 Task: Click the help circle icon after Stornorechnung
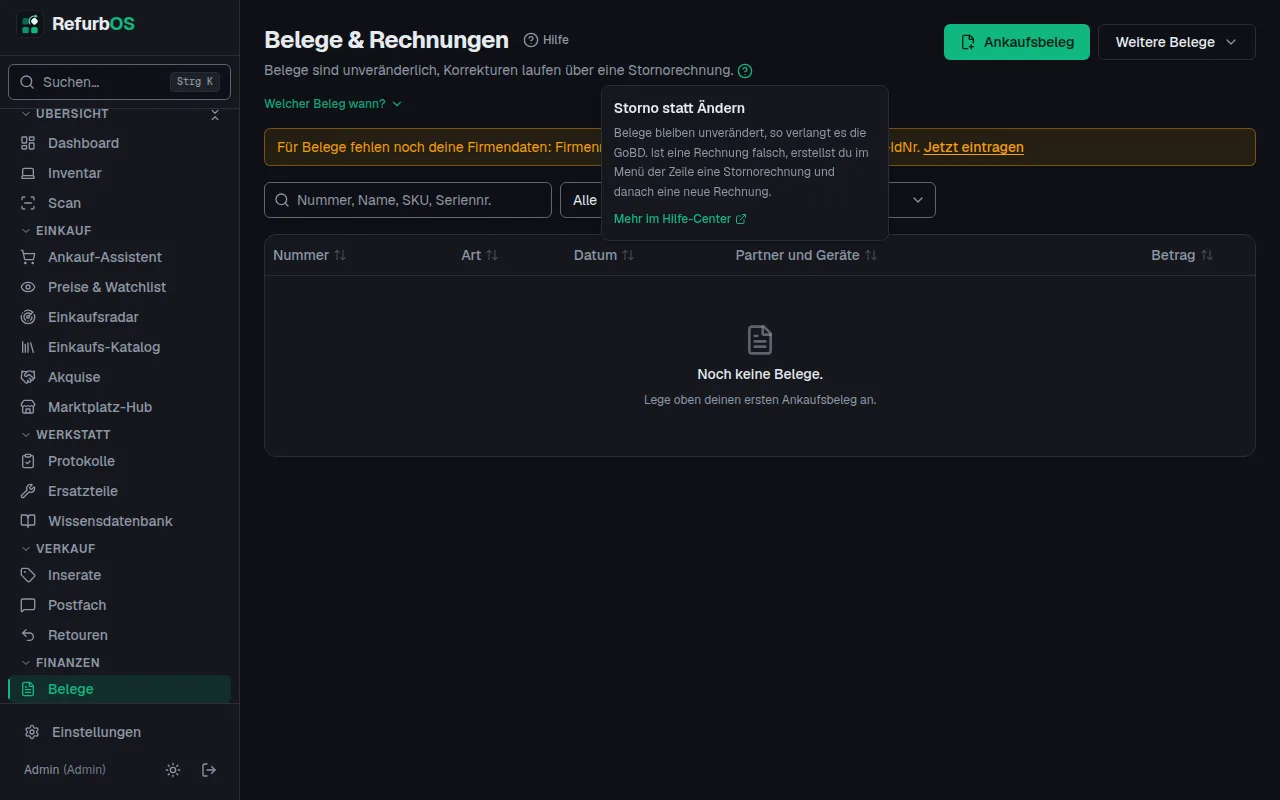coord(745,71)
